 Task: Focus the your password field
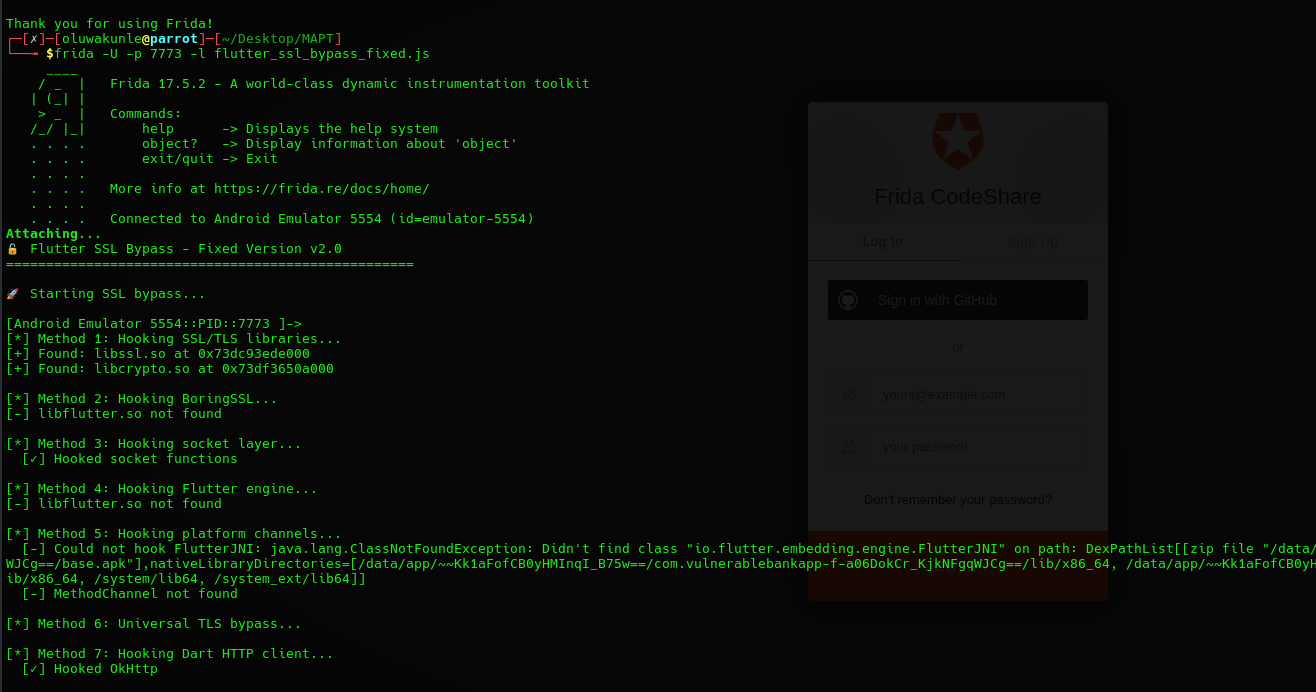click(958, 446)
